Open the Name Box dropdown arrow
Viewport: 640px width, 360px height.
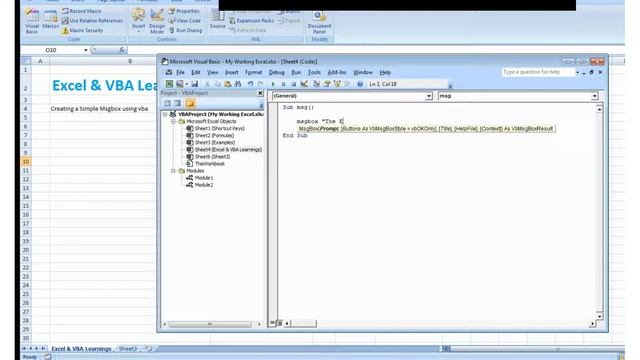click(x=86, y=50)
